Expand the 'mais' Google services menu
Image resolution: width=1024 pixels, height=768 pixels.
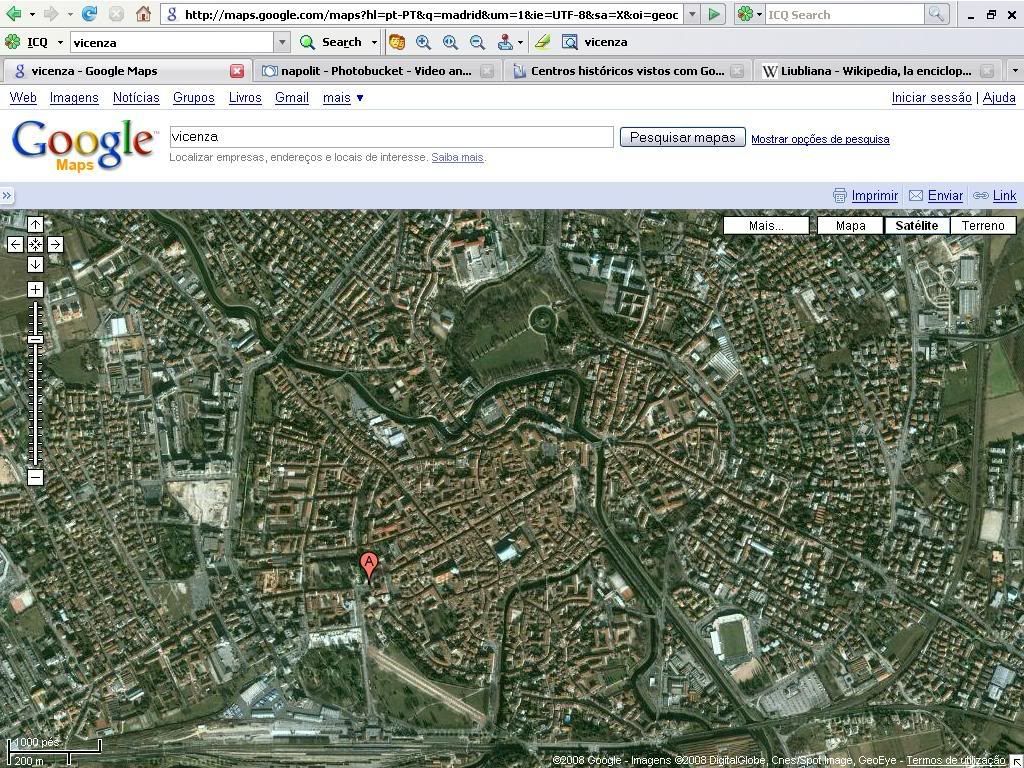tap(343, 98)
